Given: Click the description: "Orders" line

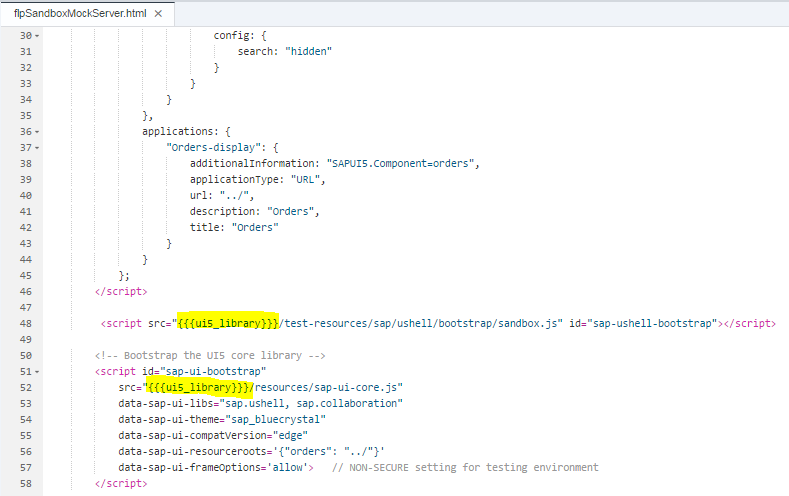Looking at the screenshot, I should (x=255, y=211).
